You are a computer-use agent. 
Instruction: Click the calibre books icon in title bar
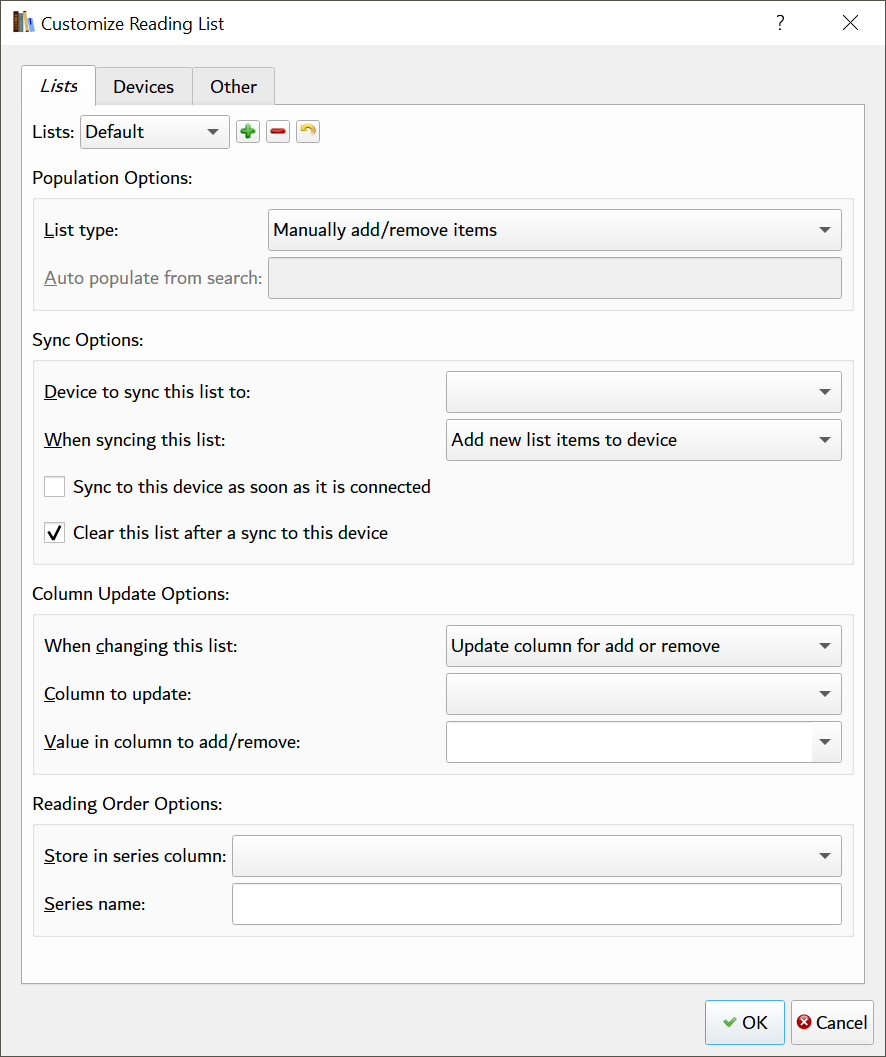(23, 23)
